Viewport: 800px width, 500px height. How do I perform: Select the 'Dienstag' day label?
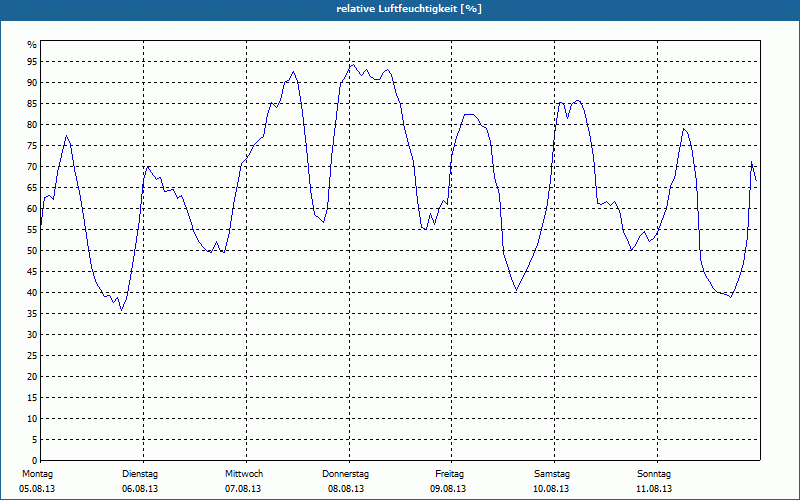click(x=140, y=474)
